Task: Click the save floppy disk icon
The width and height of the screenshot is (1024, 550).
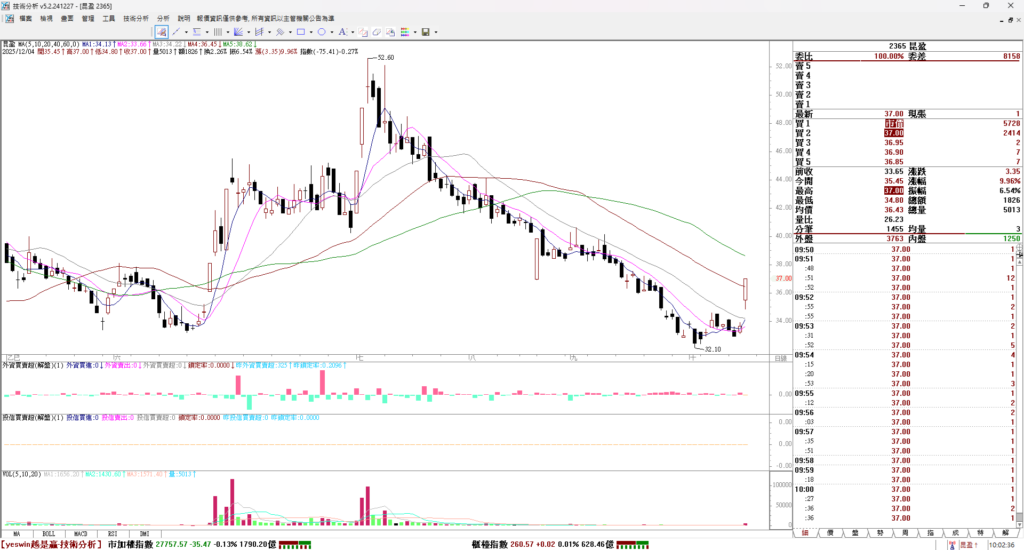Action: [425, 32]
